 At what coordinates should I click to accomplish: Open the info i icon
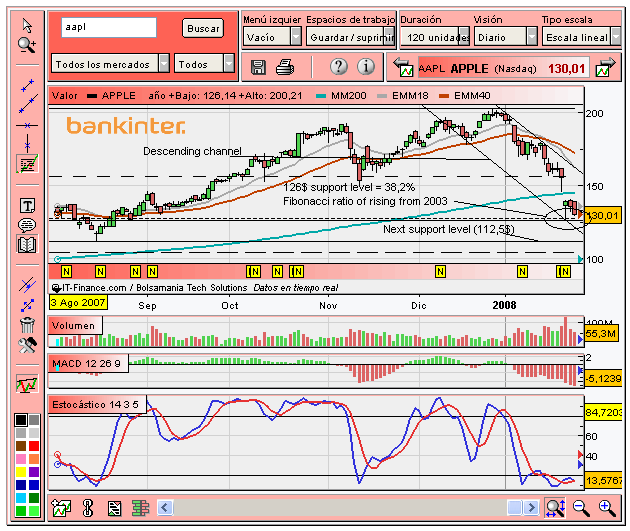366,66
